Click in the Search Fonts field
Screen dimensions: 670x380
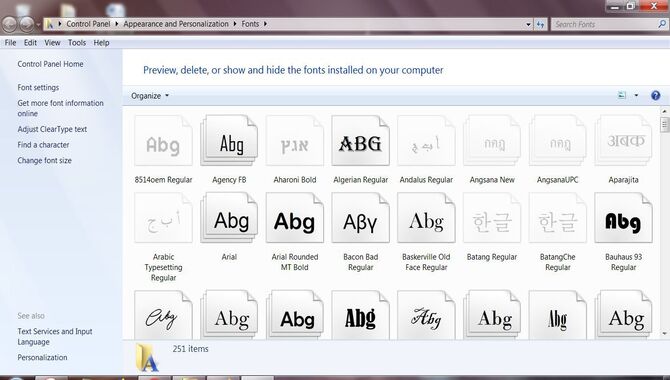pyautogui.click(x=605, y=24)
